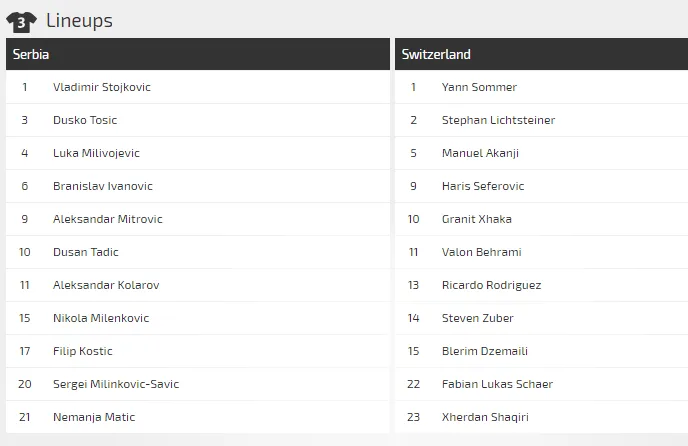
Task: Open Aleksandar Mitrovic's player row
Action: coord(107,219)
